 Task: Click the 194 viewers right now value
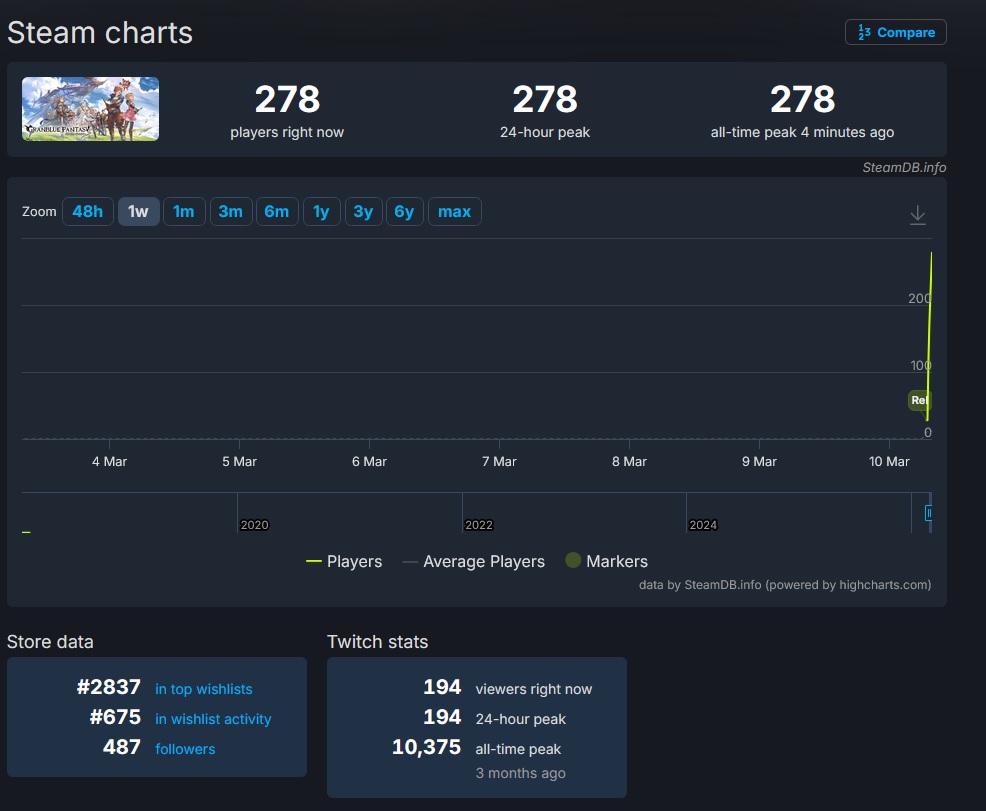[x=442, y=687]
